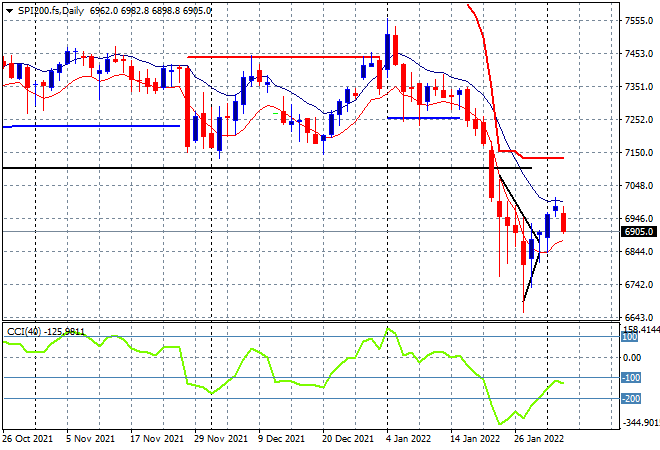Click the 26 Oct 2021 date label
Screen dimensions: 660x450
tap(27, 439)
